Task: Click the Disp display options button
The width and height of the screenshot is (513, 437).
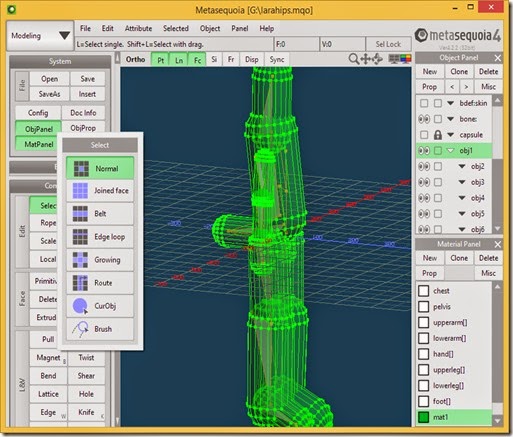Action: (252, 60)
